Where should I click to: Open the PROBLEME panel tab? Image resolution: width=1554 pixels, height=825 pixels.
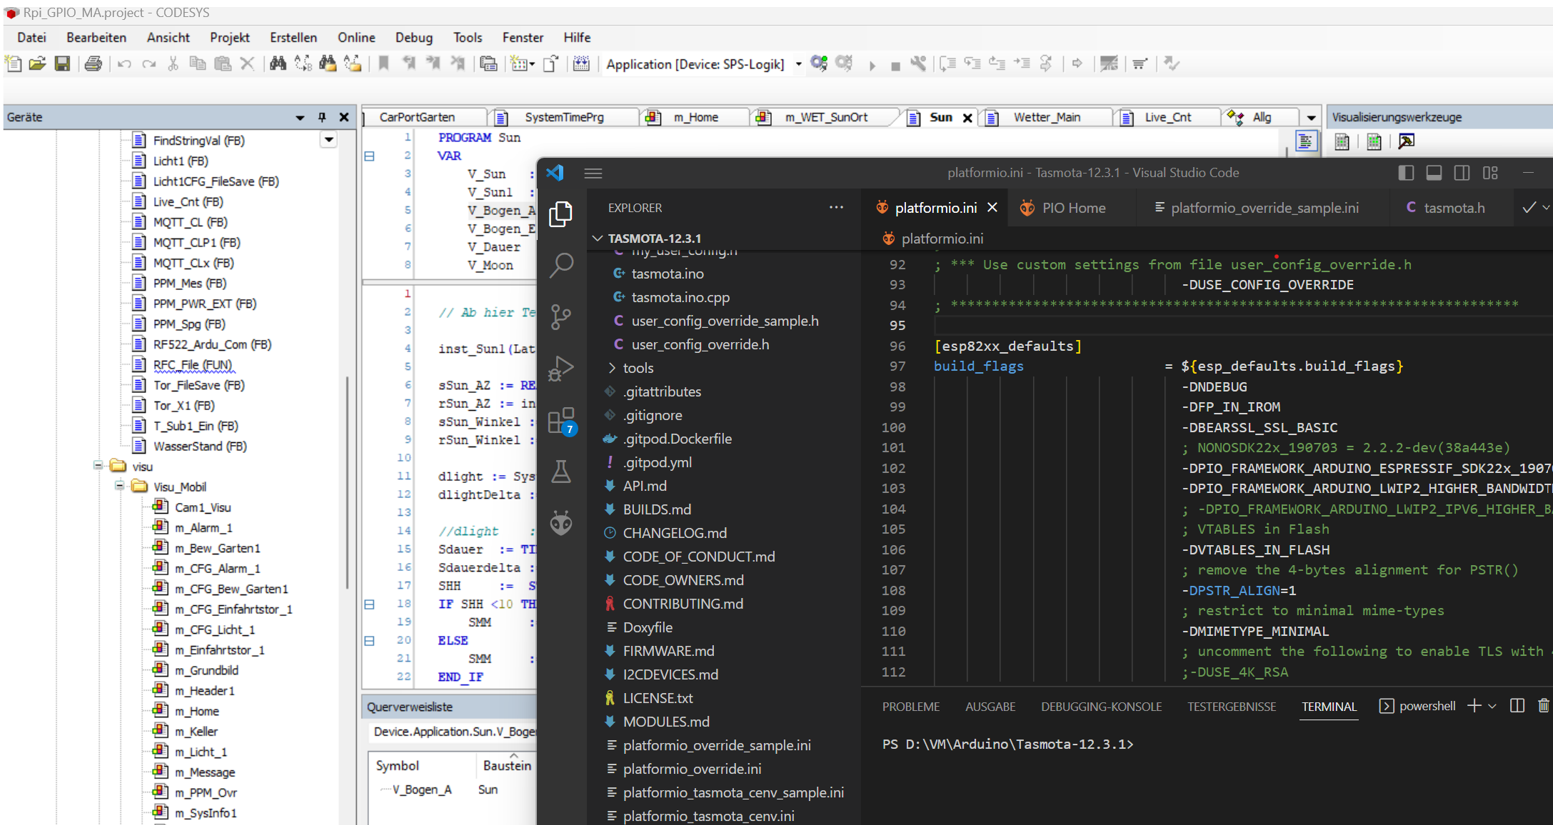click(910, 706)
